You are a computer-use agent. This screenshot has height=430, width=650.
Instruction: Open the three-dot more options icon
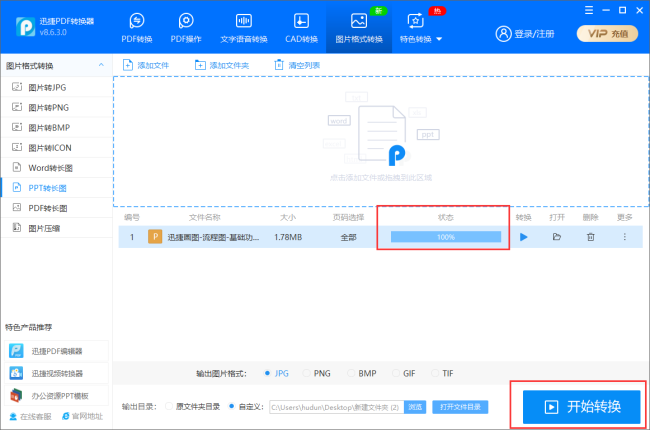click(624, 237)
